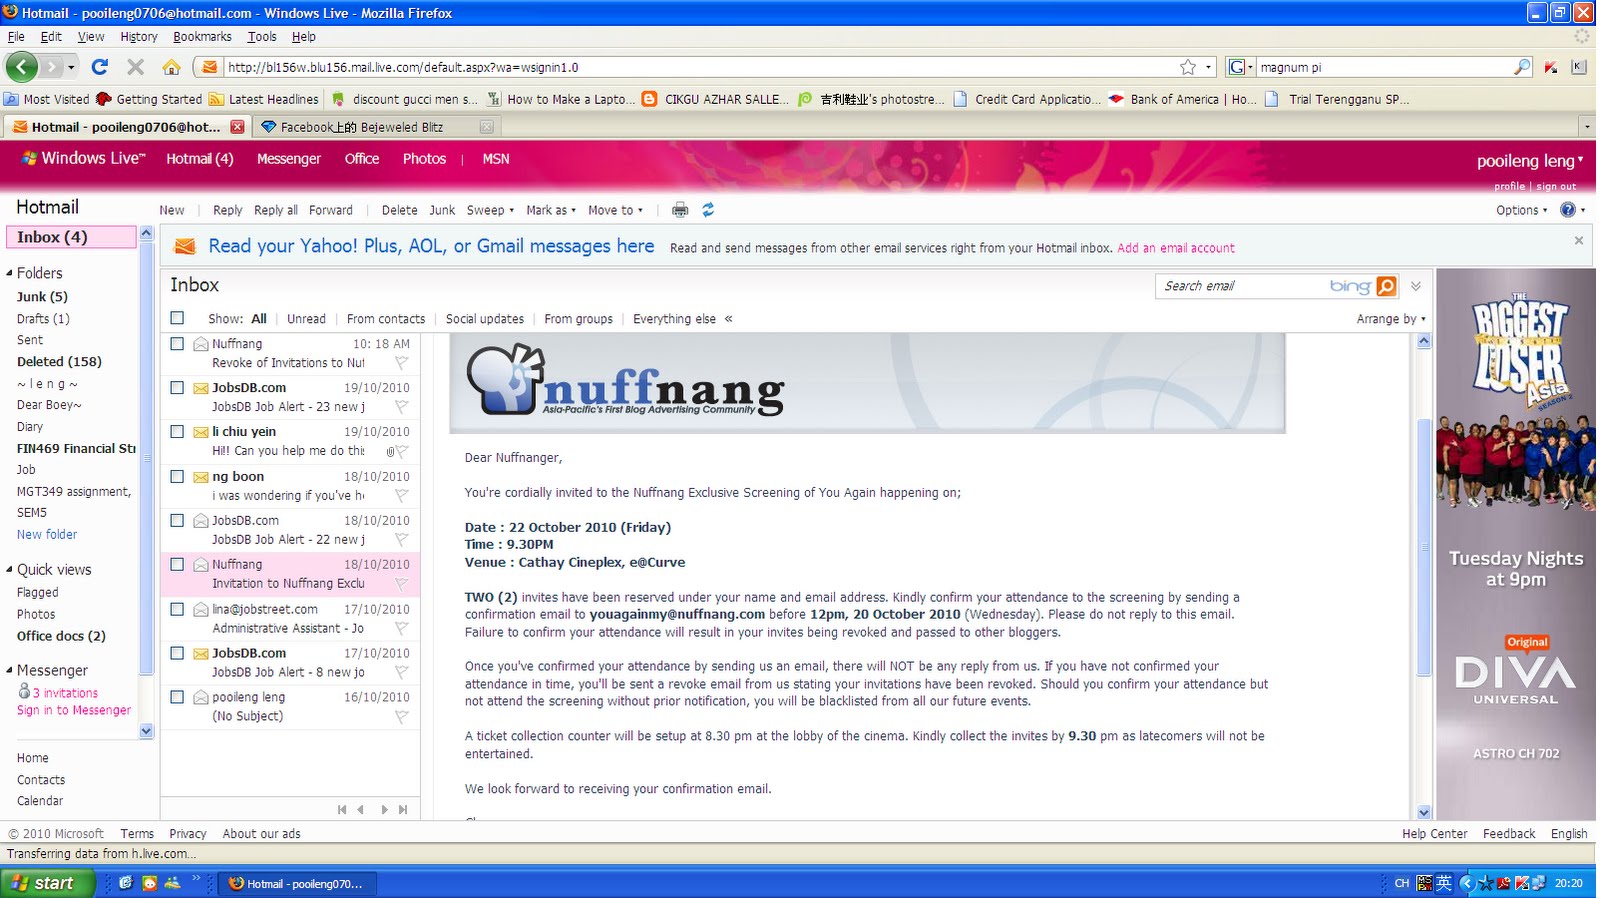Image resolution: width=1600 pixels, height=898 pixels.
Task: Open Photos in Windows Live header
Action: coord(424,158)
